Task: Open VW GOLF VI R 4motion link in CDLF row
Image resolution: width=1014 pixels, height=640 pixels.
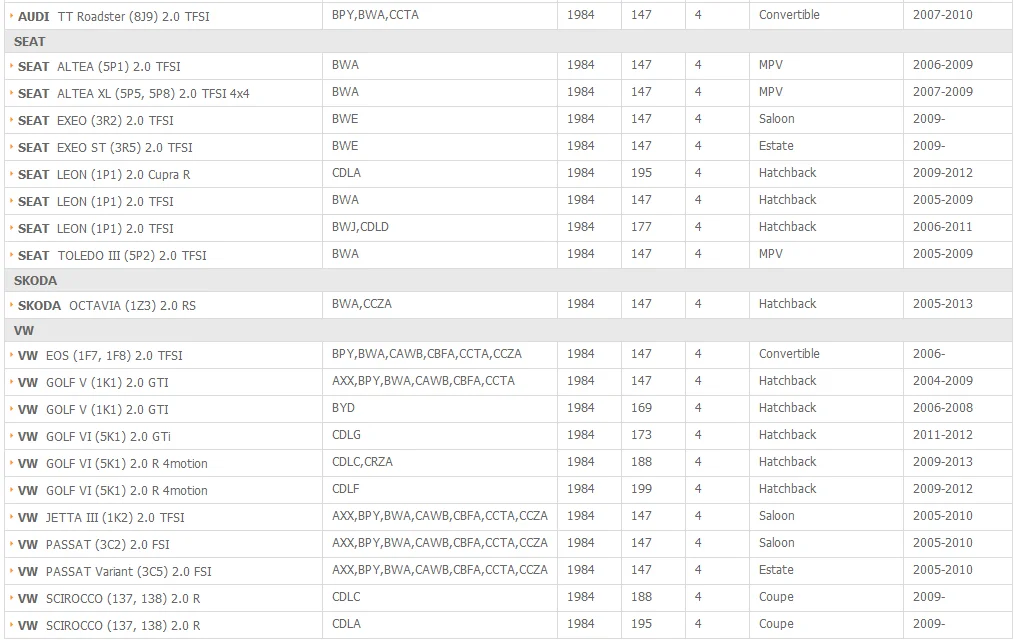Action: pos(113,491)
